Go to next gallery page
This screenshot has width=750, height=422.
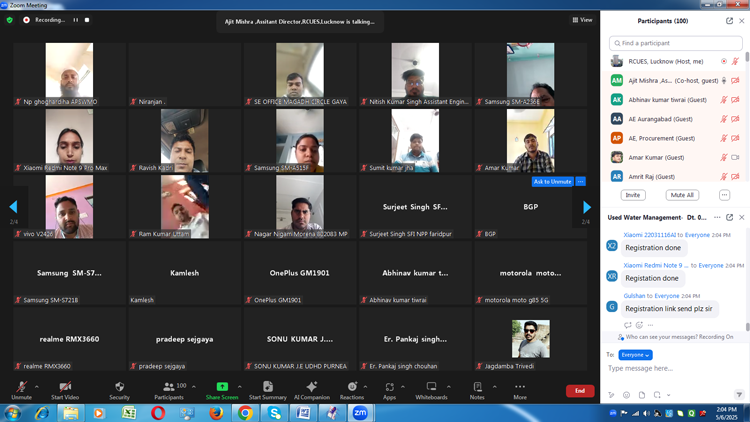587,207
